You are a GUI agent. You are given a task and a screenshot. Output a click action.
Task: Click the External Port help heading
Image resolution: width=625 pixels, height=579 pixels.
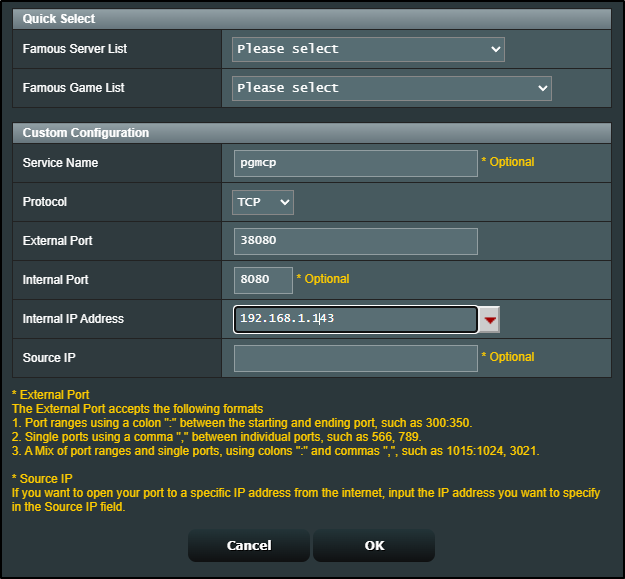click(x=50, y=395)
